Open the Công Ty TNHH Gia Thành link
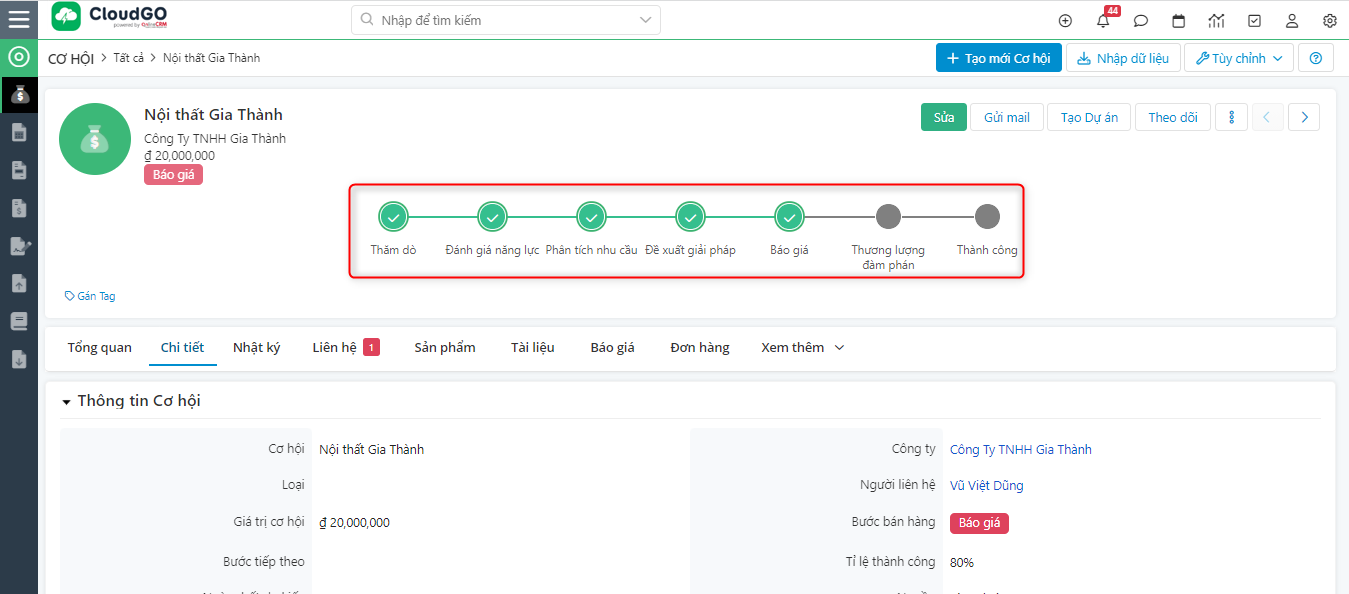This screenshot has width=1349, height=594. (x=1020, y=450)
